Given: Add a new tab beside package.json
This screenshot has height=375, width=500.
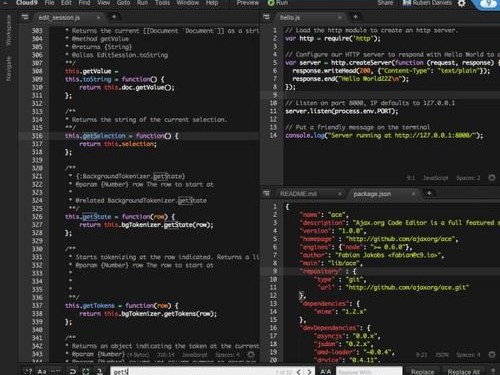Looking at the screenshot, I should tap(429, 193).
